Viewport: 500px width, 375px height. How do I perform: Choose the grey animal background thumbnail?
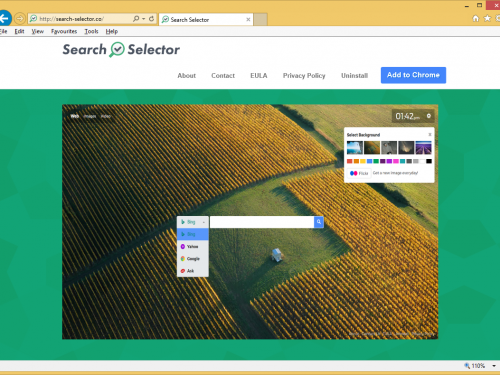(389, 148)
